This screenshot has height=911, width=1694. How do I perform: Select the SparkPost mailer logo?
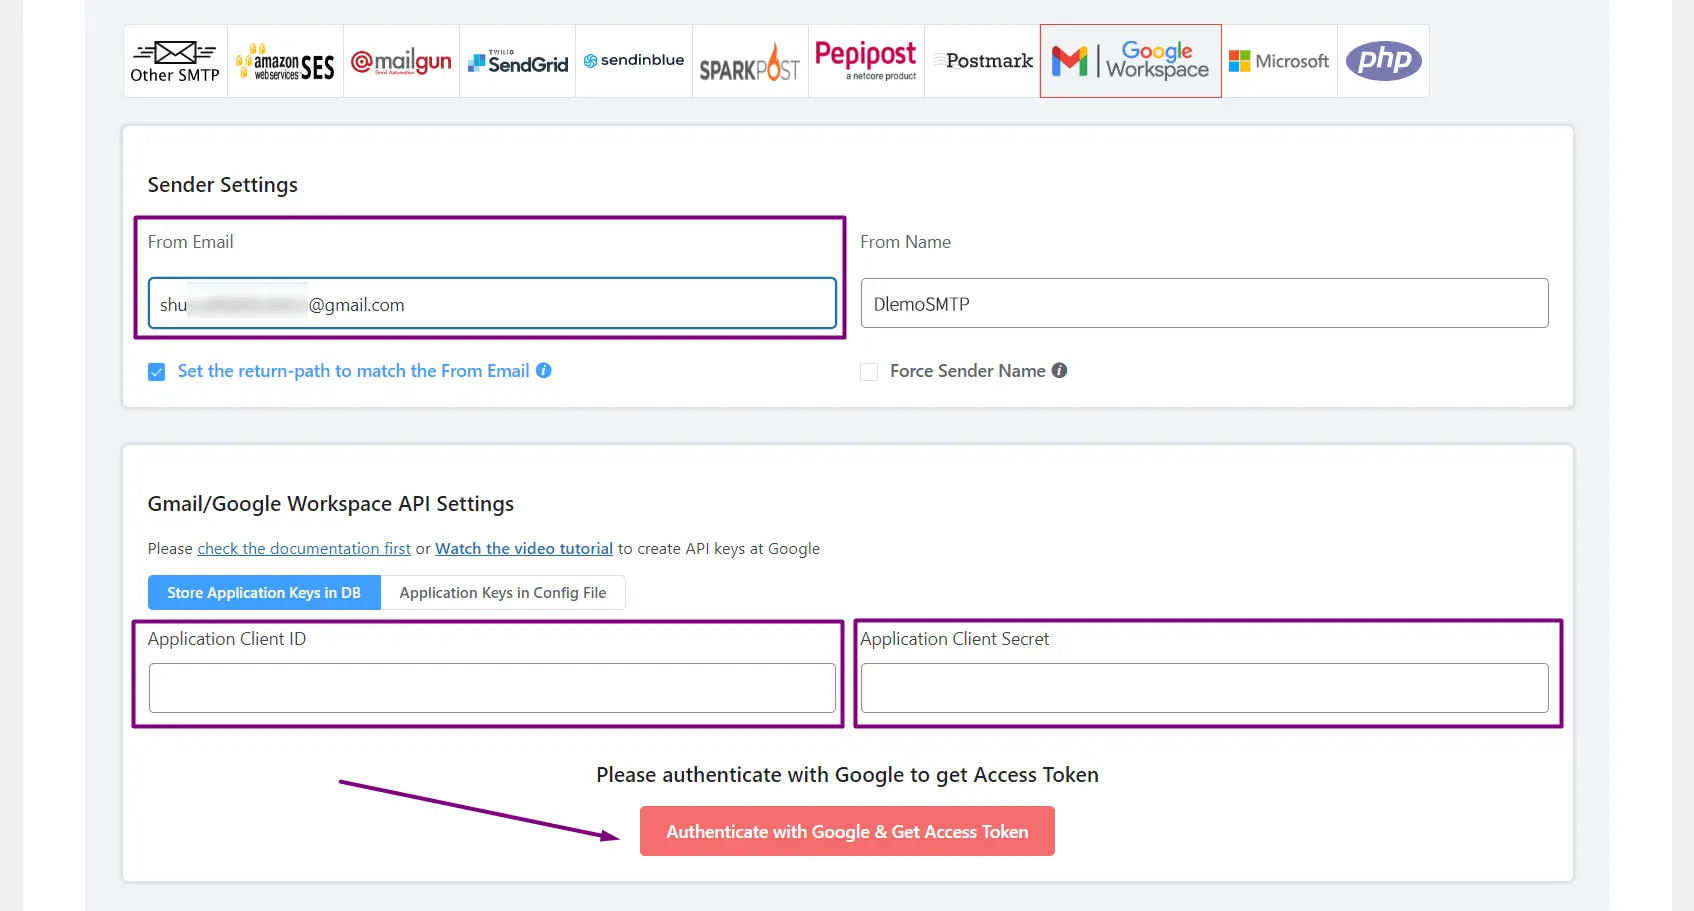point(750,61)
